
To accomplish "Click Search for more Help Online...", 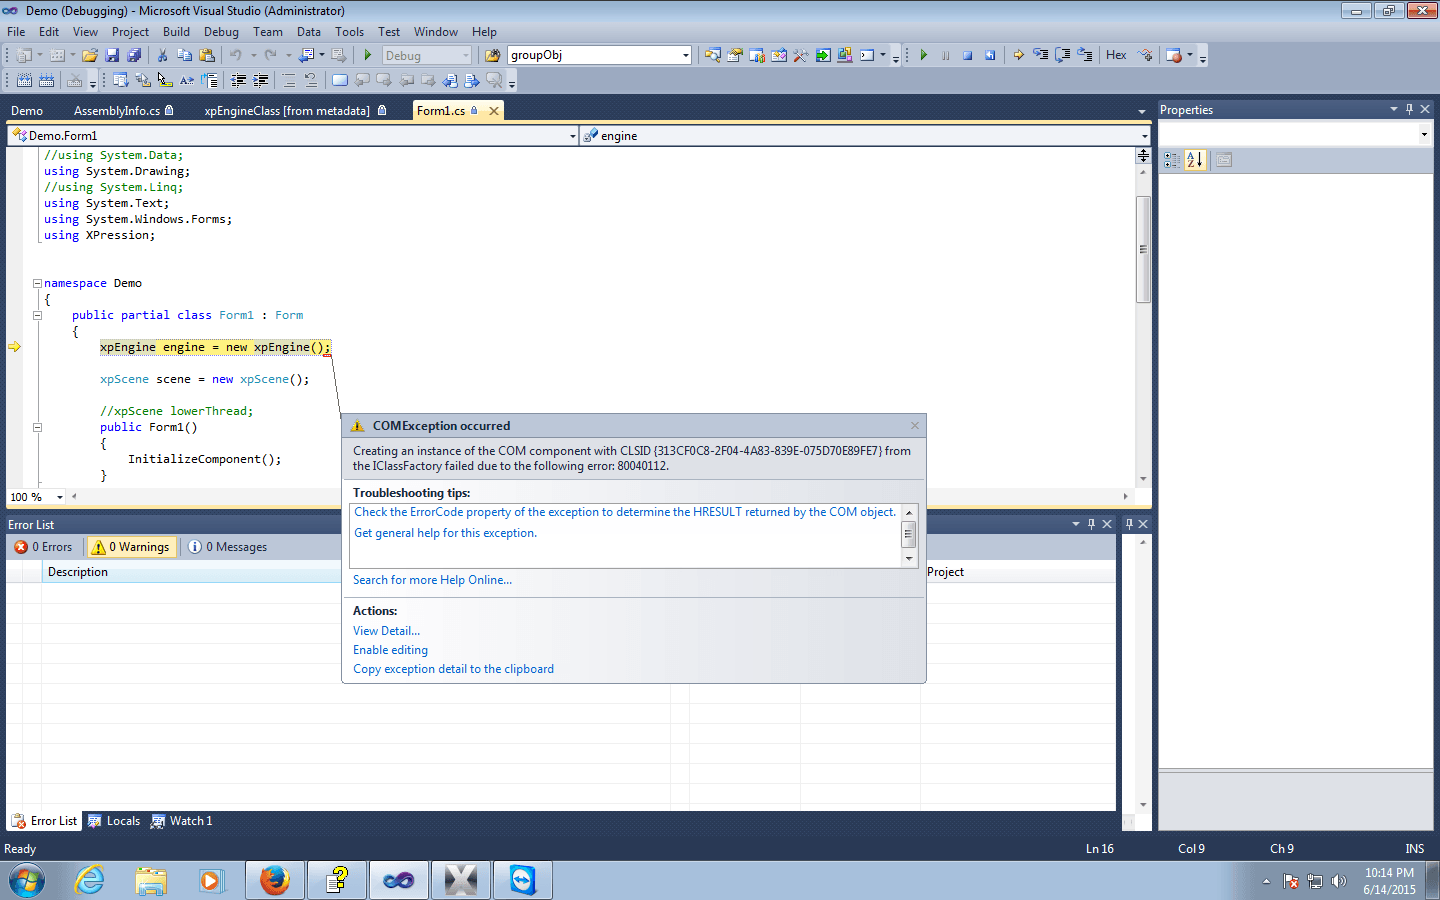I will 432,580.
